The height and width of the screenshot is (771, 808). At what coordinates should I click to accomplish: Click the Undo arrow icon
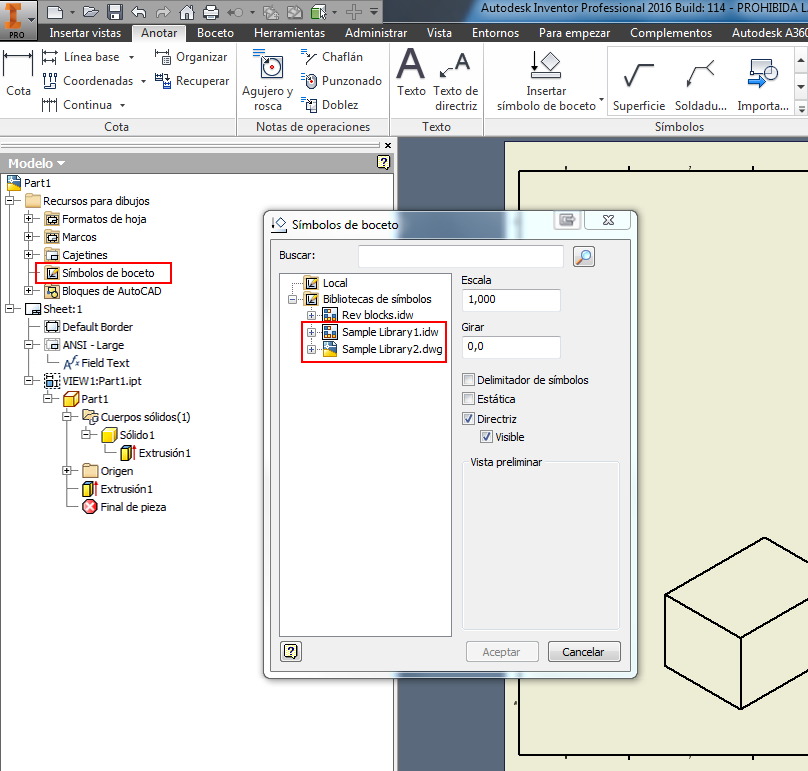coord(139,11)
